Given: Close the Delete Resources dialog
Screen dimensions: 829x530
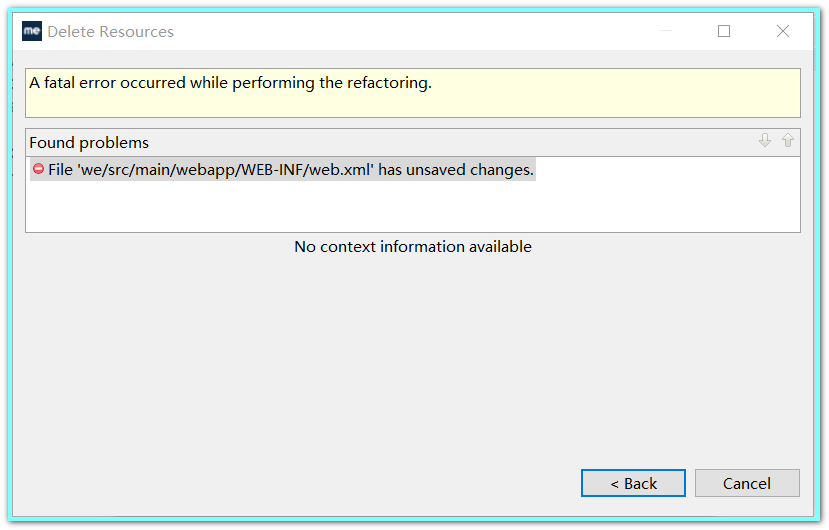Looking at the screenshot, I should tap(783, 31).
